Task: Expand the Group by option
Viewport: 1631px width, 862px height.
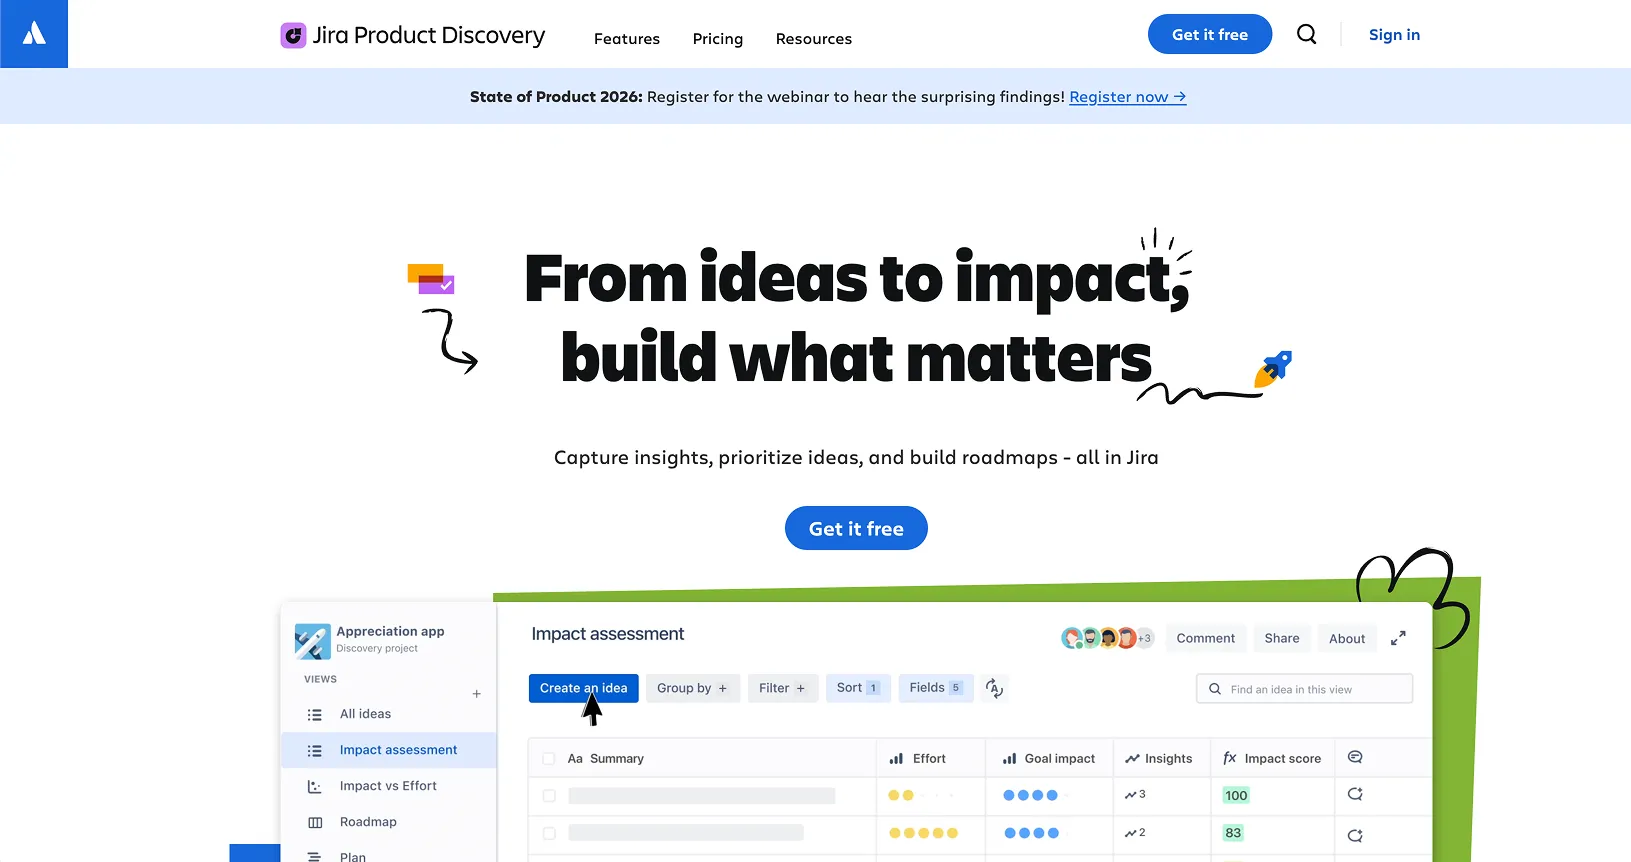Action: (692, 688)
